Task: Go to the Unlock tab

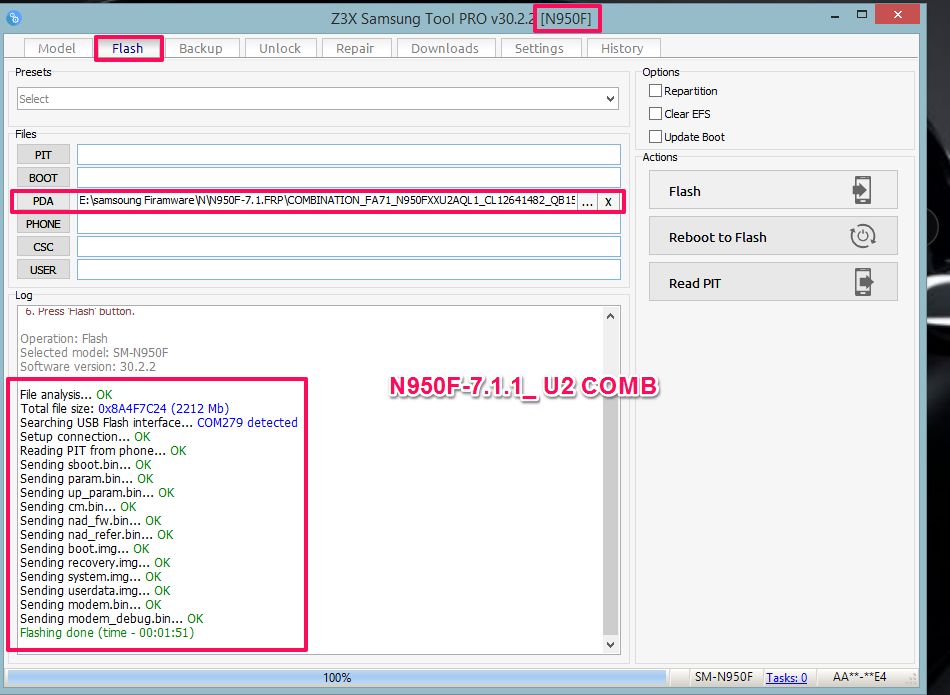Action: (280, 48)
